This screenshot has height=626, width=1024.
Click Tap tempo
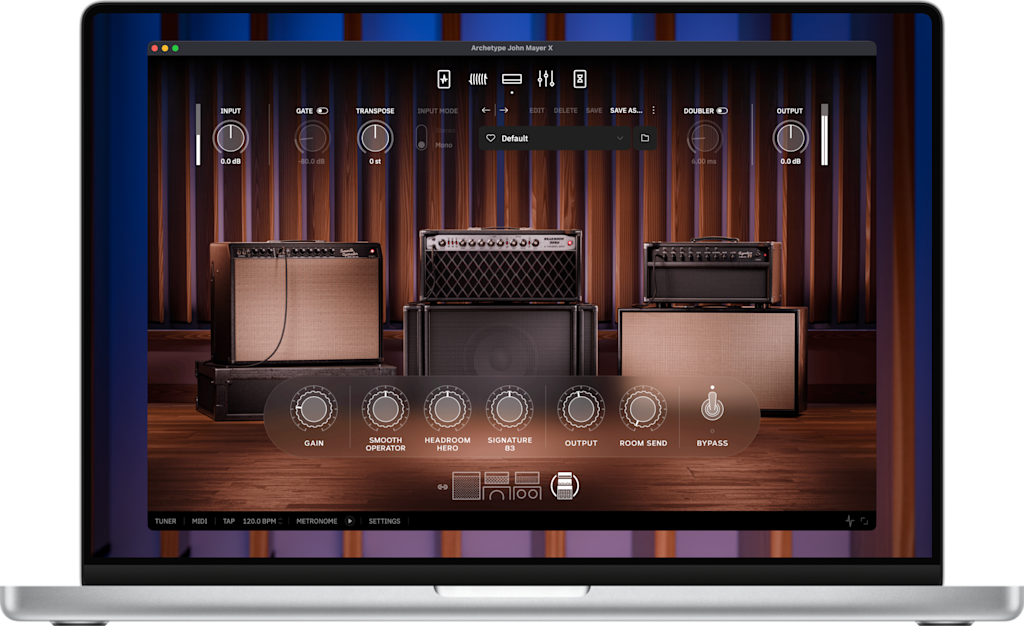coord(229,521)
